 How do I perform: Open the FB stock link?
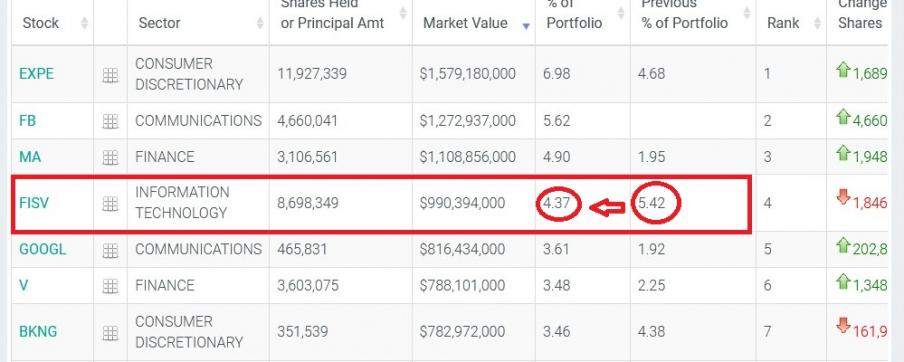28,121
